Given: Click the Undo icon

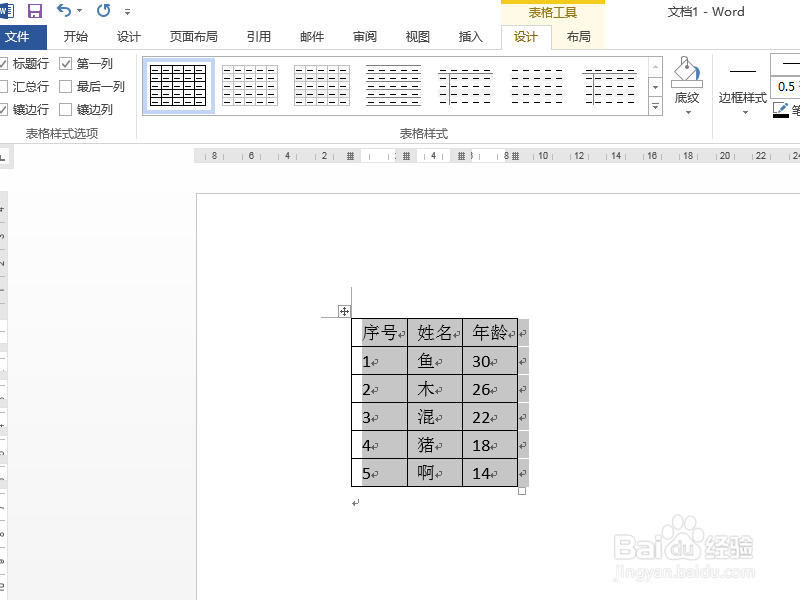Looking at the screenshot, I should [x=62, y=10].
